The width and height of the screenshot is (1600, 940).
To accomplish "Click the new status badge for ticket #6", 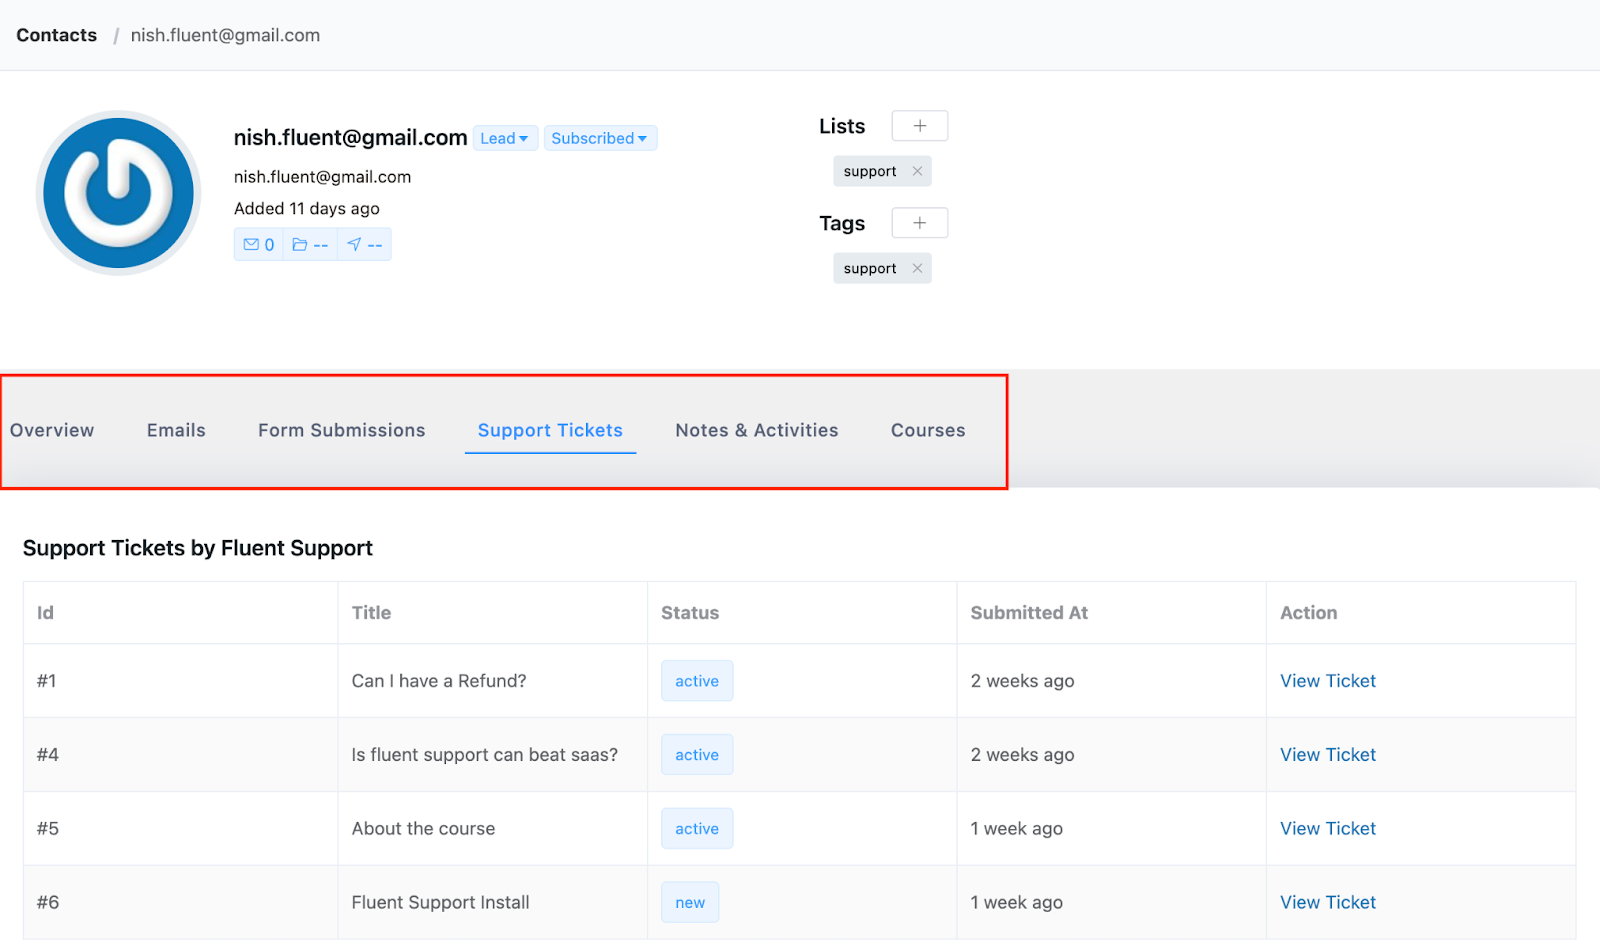I will [x=690, y=903].
